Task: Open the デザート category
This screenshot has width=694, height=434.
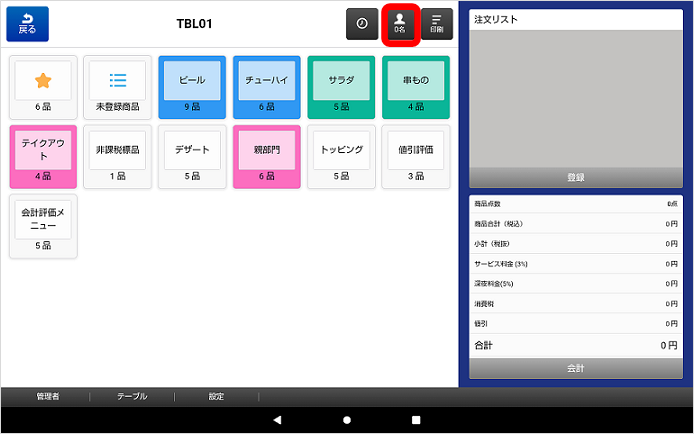Action: [192, 156]
